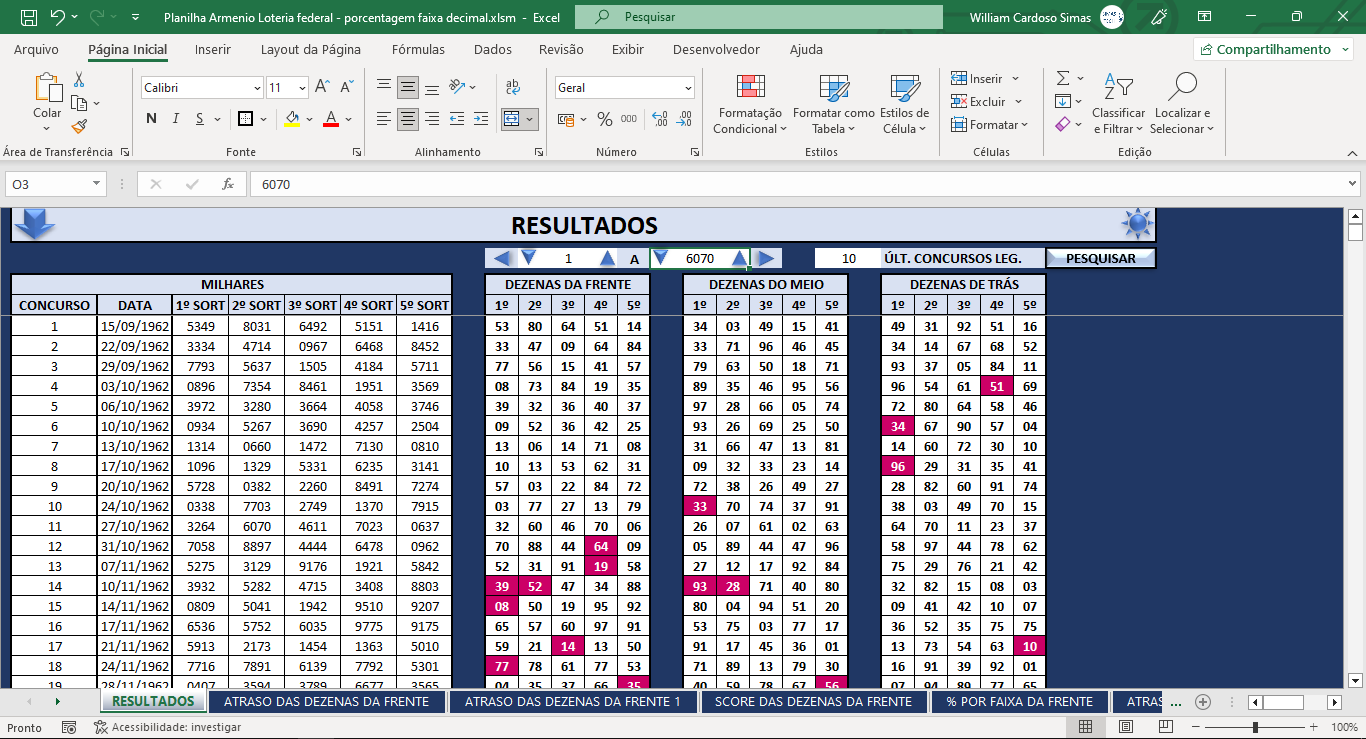This screenshot has height=739, width=1366.
Task: Toggle bold (N) formatting
Action: (x=152, y=119)
